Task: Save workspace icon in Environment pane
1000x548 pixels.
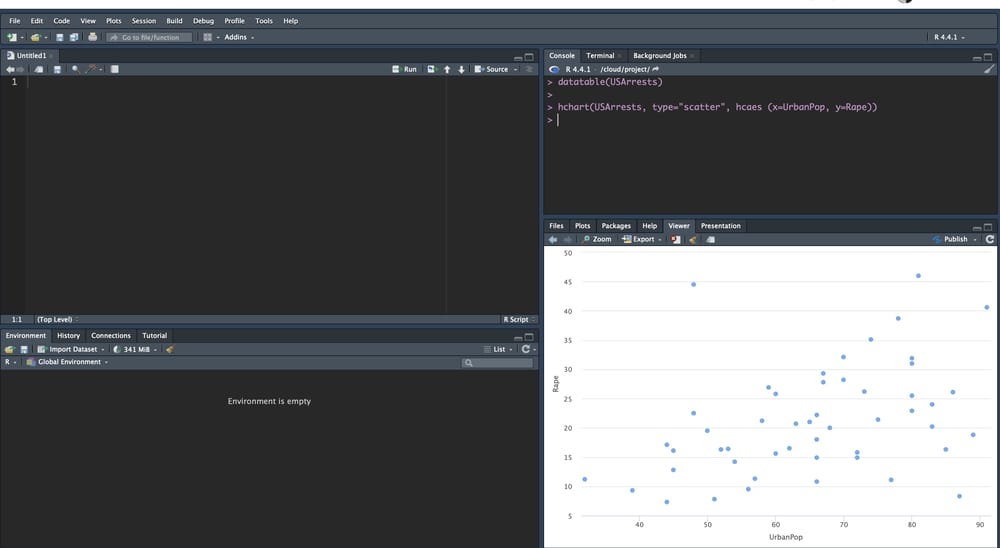Action: click(x=24, y=350)
